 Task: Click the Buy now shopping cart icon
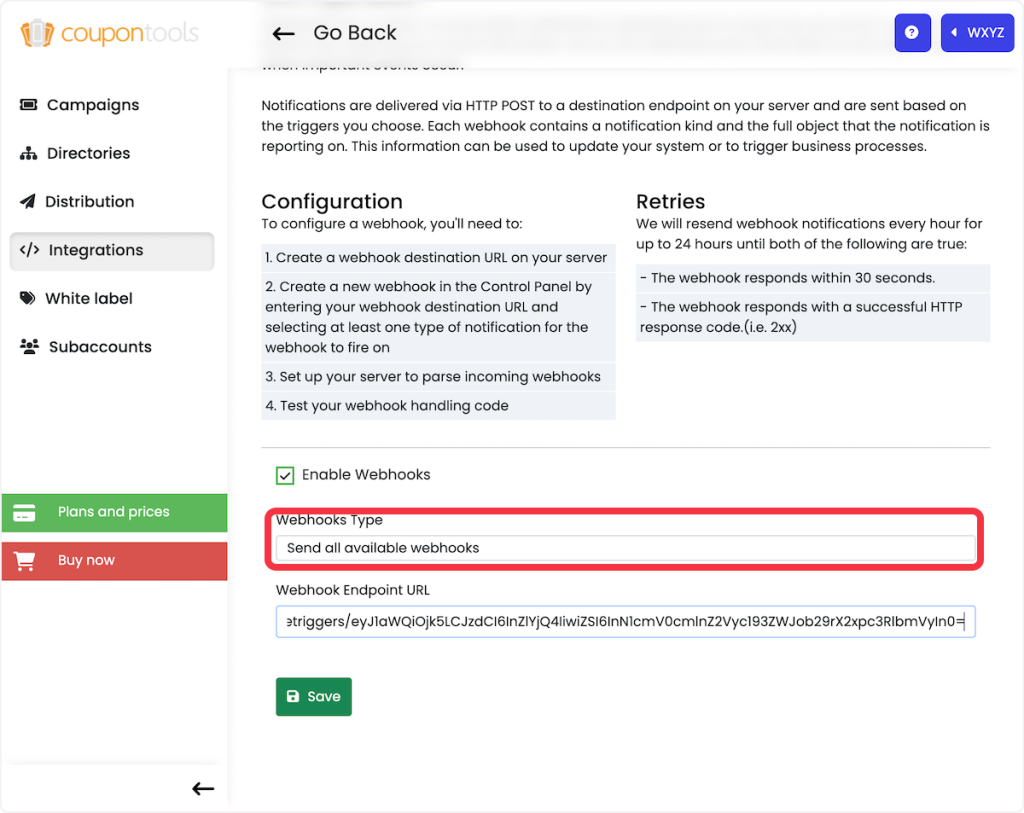(x=25, y=561)
